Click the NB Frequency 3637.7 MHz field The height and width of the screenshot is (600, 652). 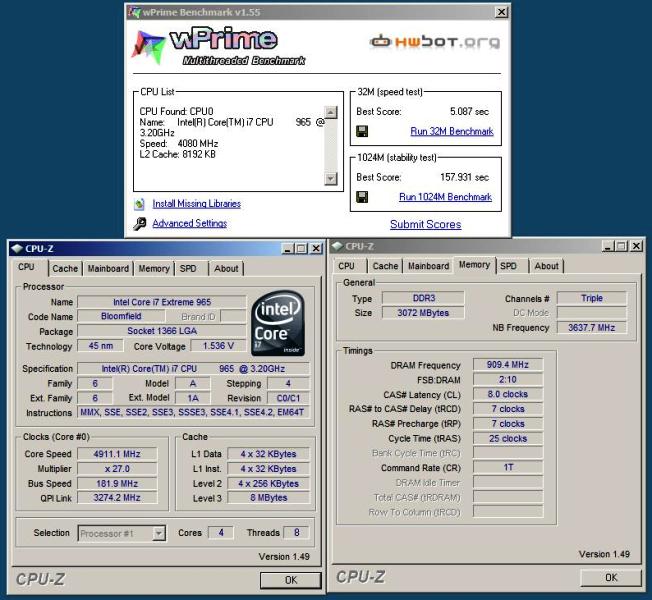(x=591, y=328)
